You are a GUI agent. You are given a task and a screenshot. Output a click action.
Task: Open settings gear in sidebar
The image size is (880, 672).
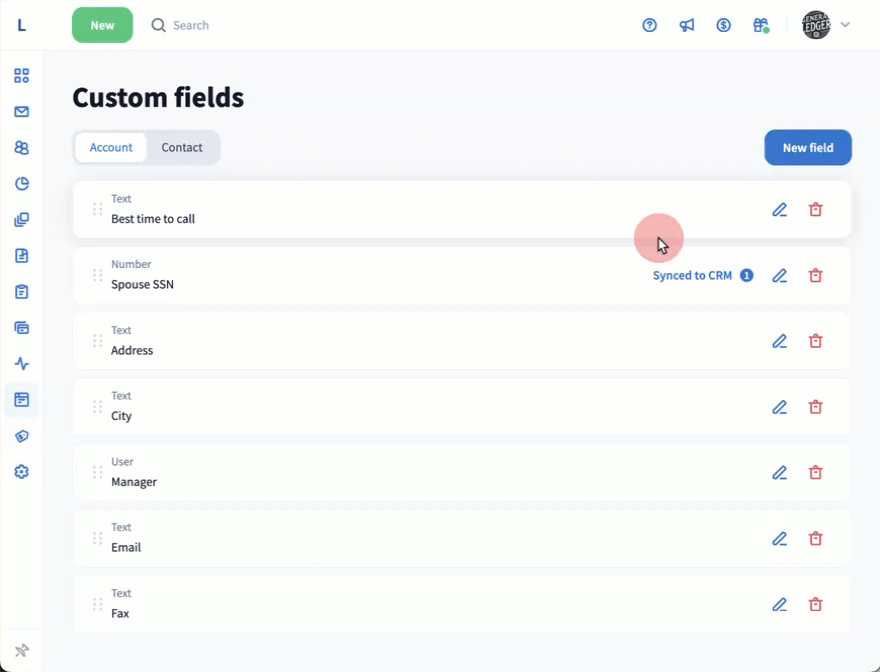pyautogui.click(x=22, y=471)
